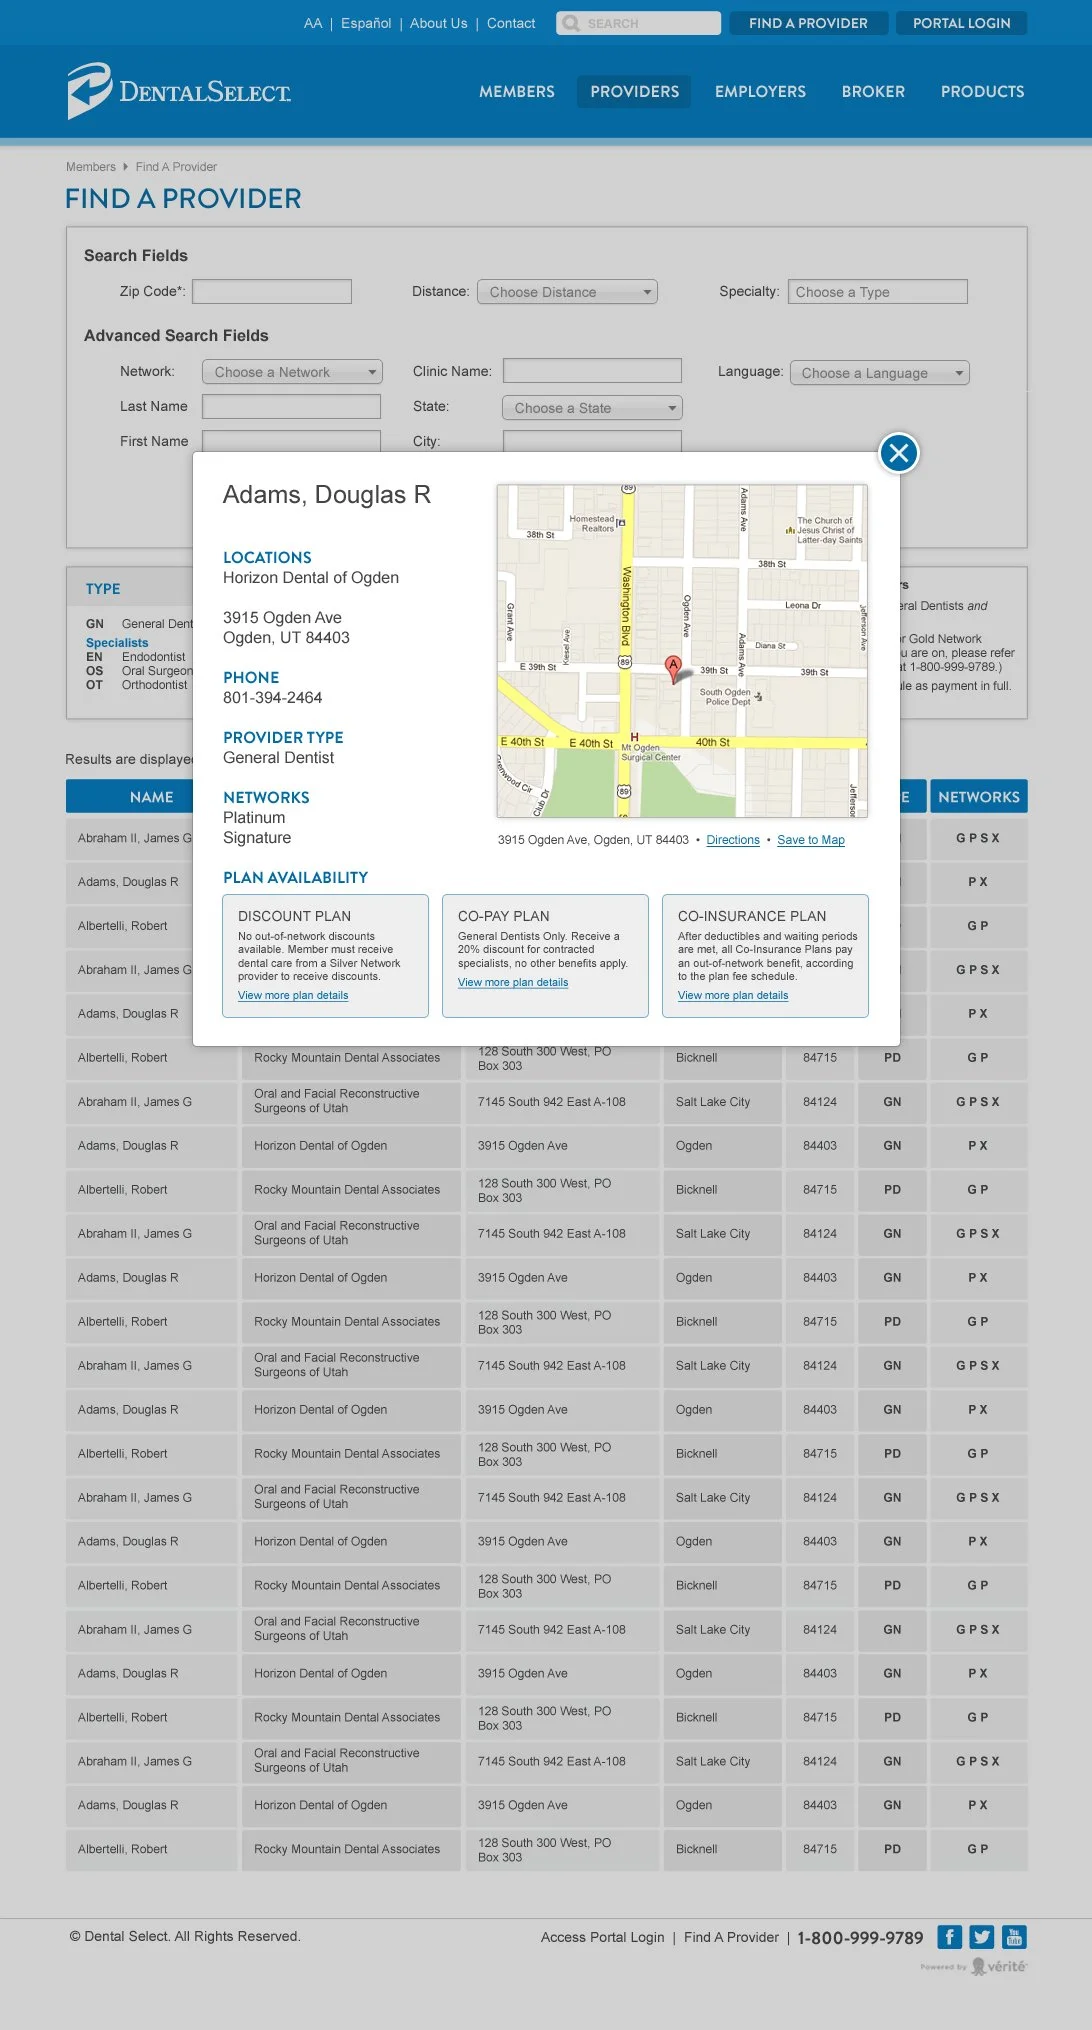Open the Choose Distance dropdown
This screenshot has width=1092, height=2030.
[x=567, y=292]
